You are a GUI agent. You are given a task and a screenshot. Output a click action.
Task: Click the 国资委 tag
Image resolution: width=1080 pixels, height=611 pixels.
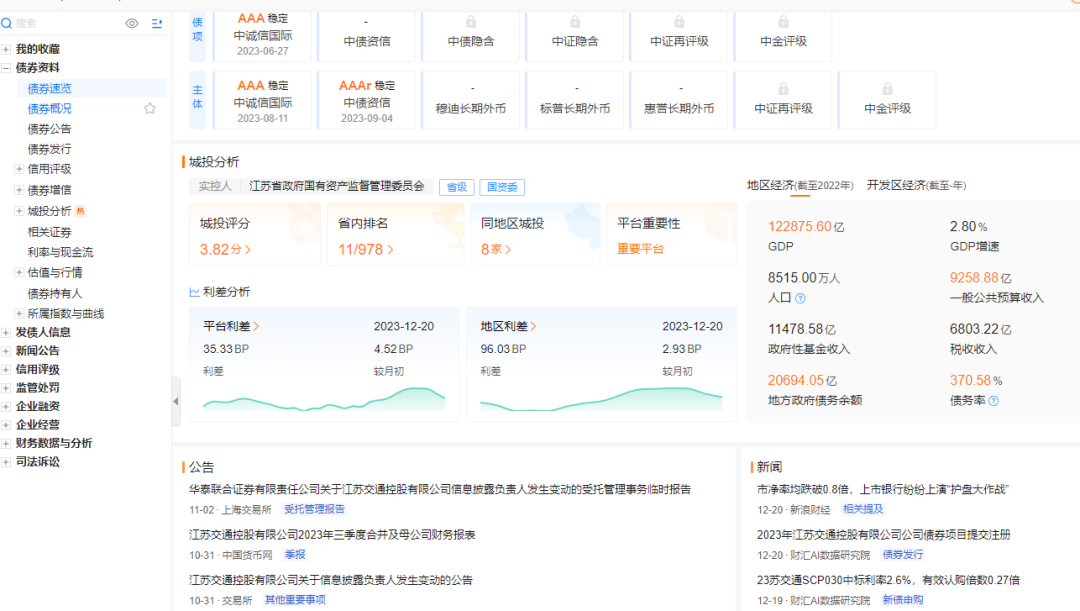(x=502, y=187)
